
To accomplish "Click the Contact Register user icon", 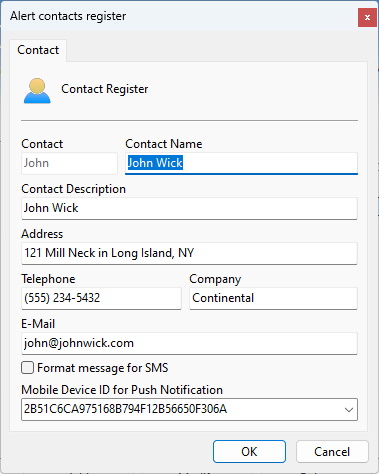I will click(37, 91).
